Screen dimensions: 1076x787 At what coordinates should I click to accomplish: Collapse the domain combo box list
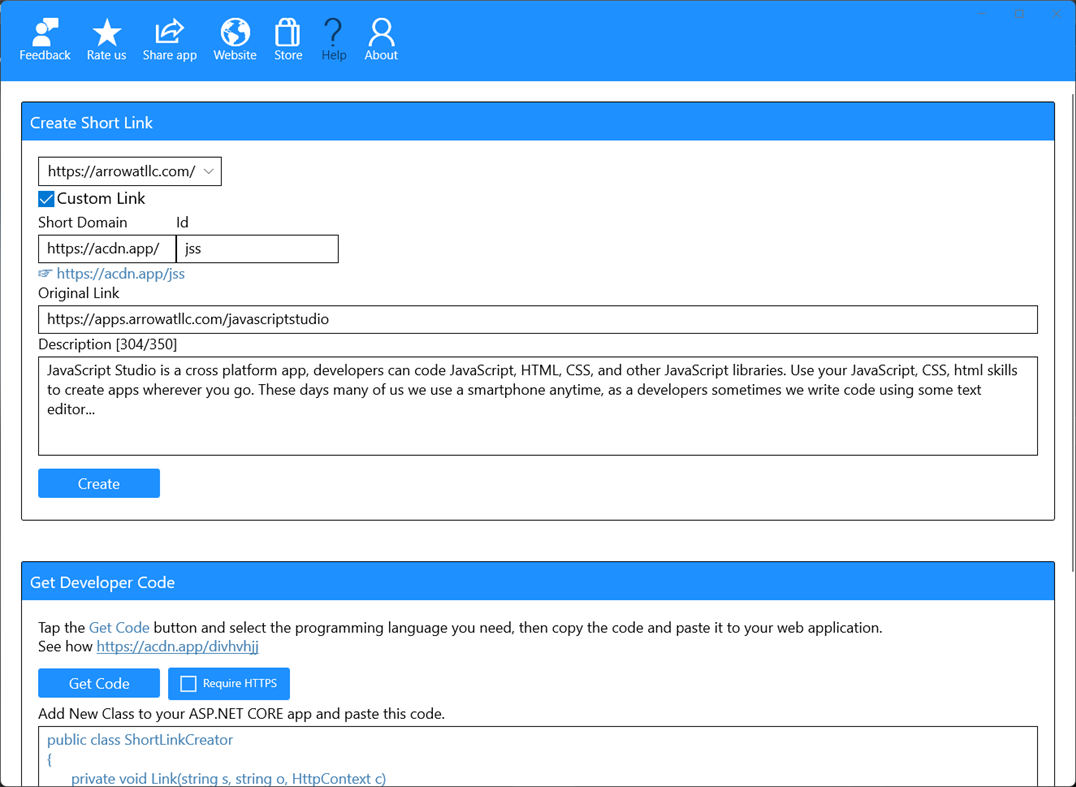[210, 171]
